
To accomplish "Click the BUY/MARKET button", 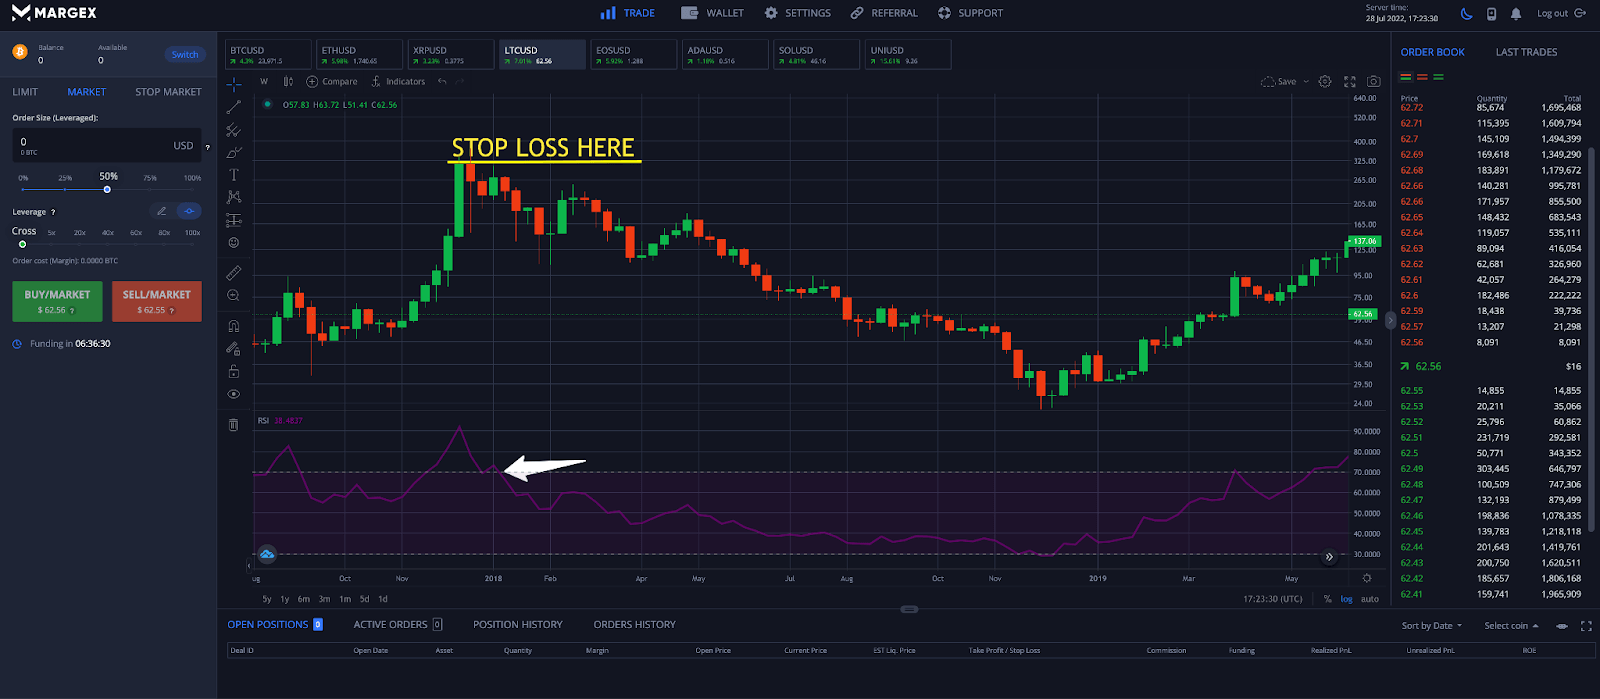I will click(57, 301).
